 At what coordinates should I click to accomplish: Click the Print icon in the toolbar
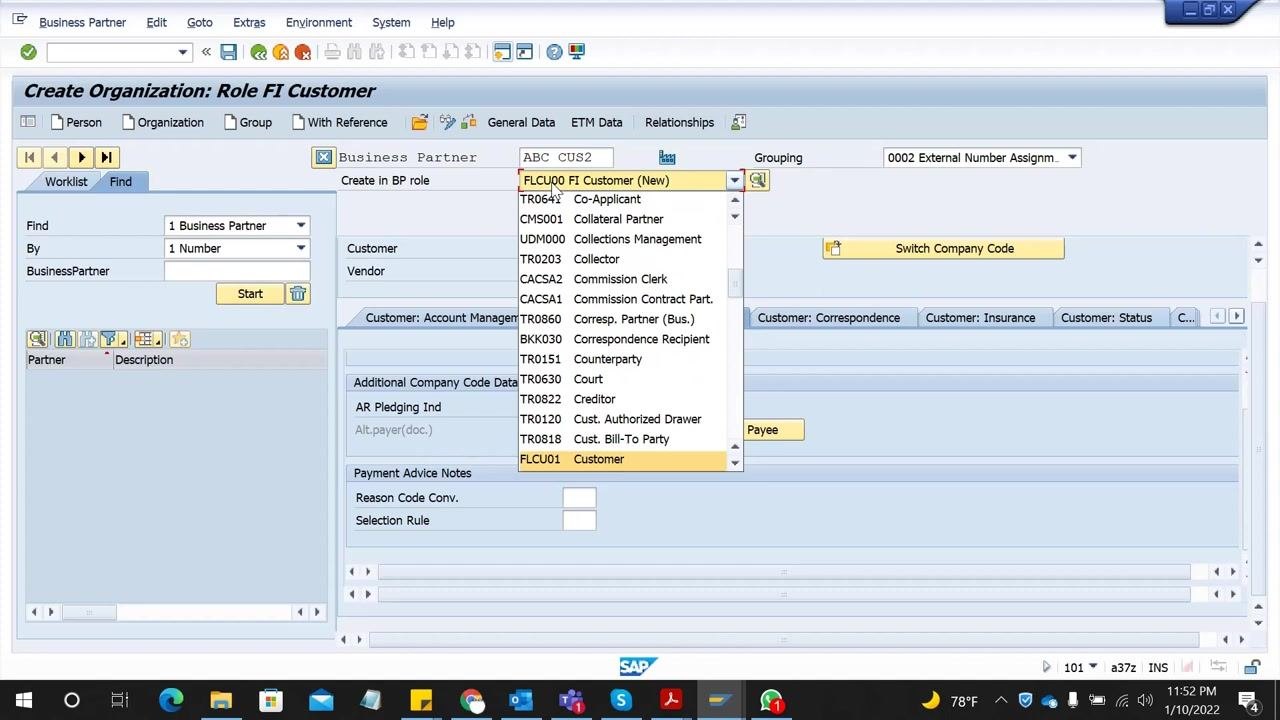[333, 52]
